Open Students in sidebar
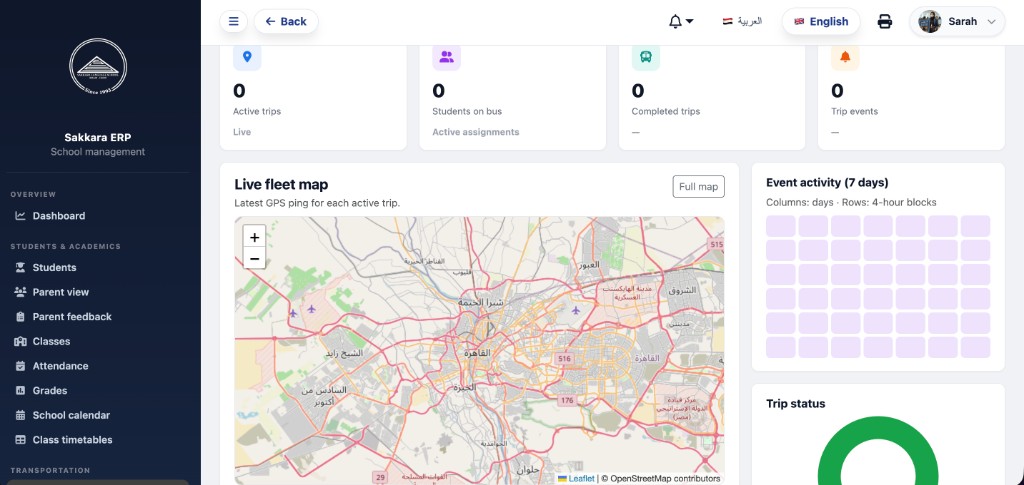This screenshot has height=485, width=1024. [x=98, y=268]
